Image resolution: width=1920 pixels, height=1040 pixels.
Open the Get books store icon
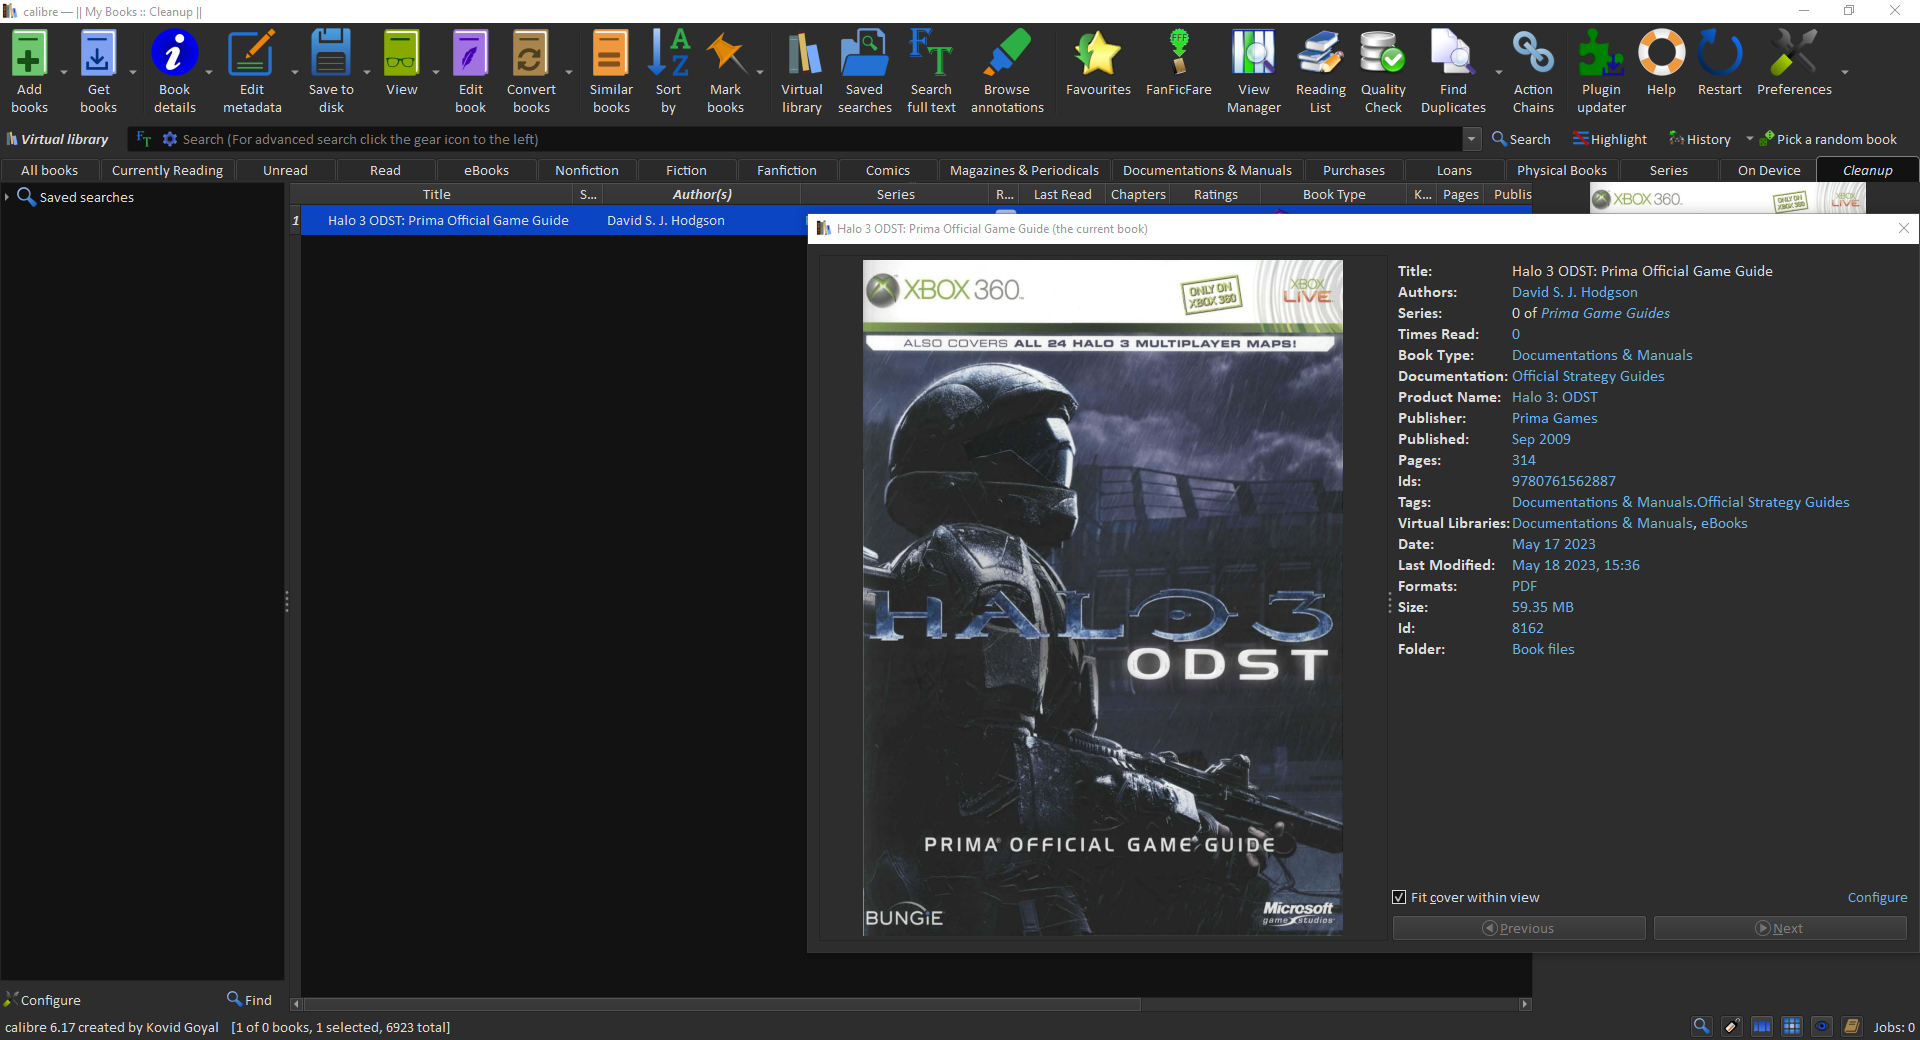pyautogui.click(x=98, y=54)
